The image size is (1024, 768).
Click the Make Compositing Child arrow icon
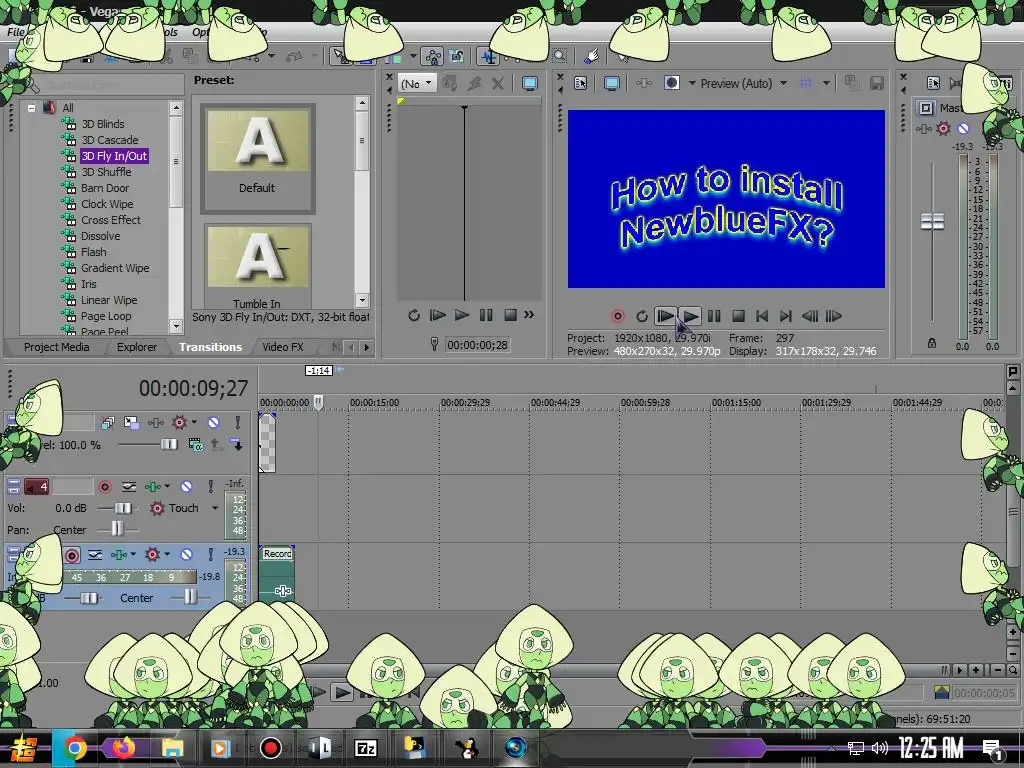pos(237,445)
